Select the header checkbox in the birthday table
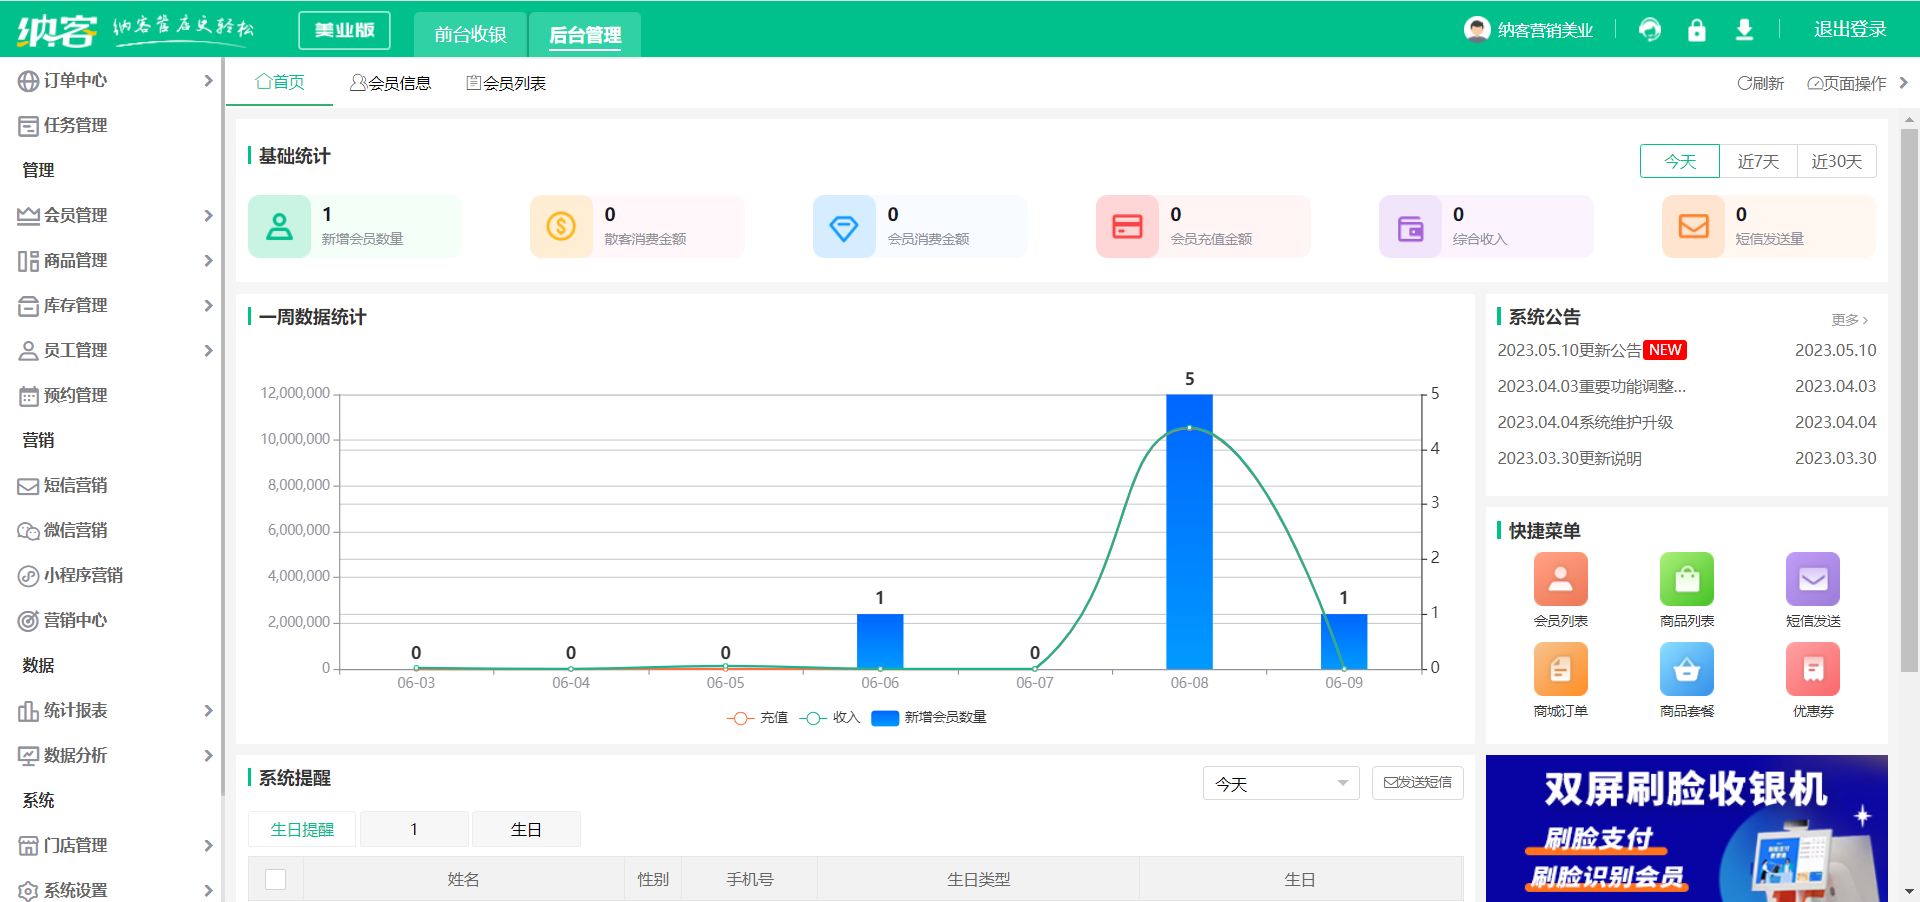The width and height of the screenshot is (1920, 902). click(276, 879)
